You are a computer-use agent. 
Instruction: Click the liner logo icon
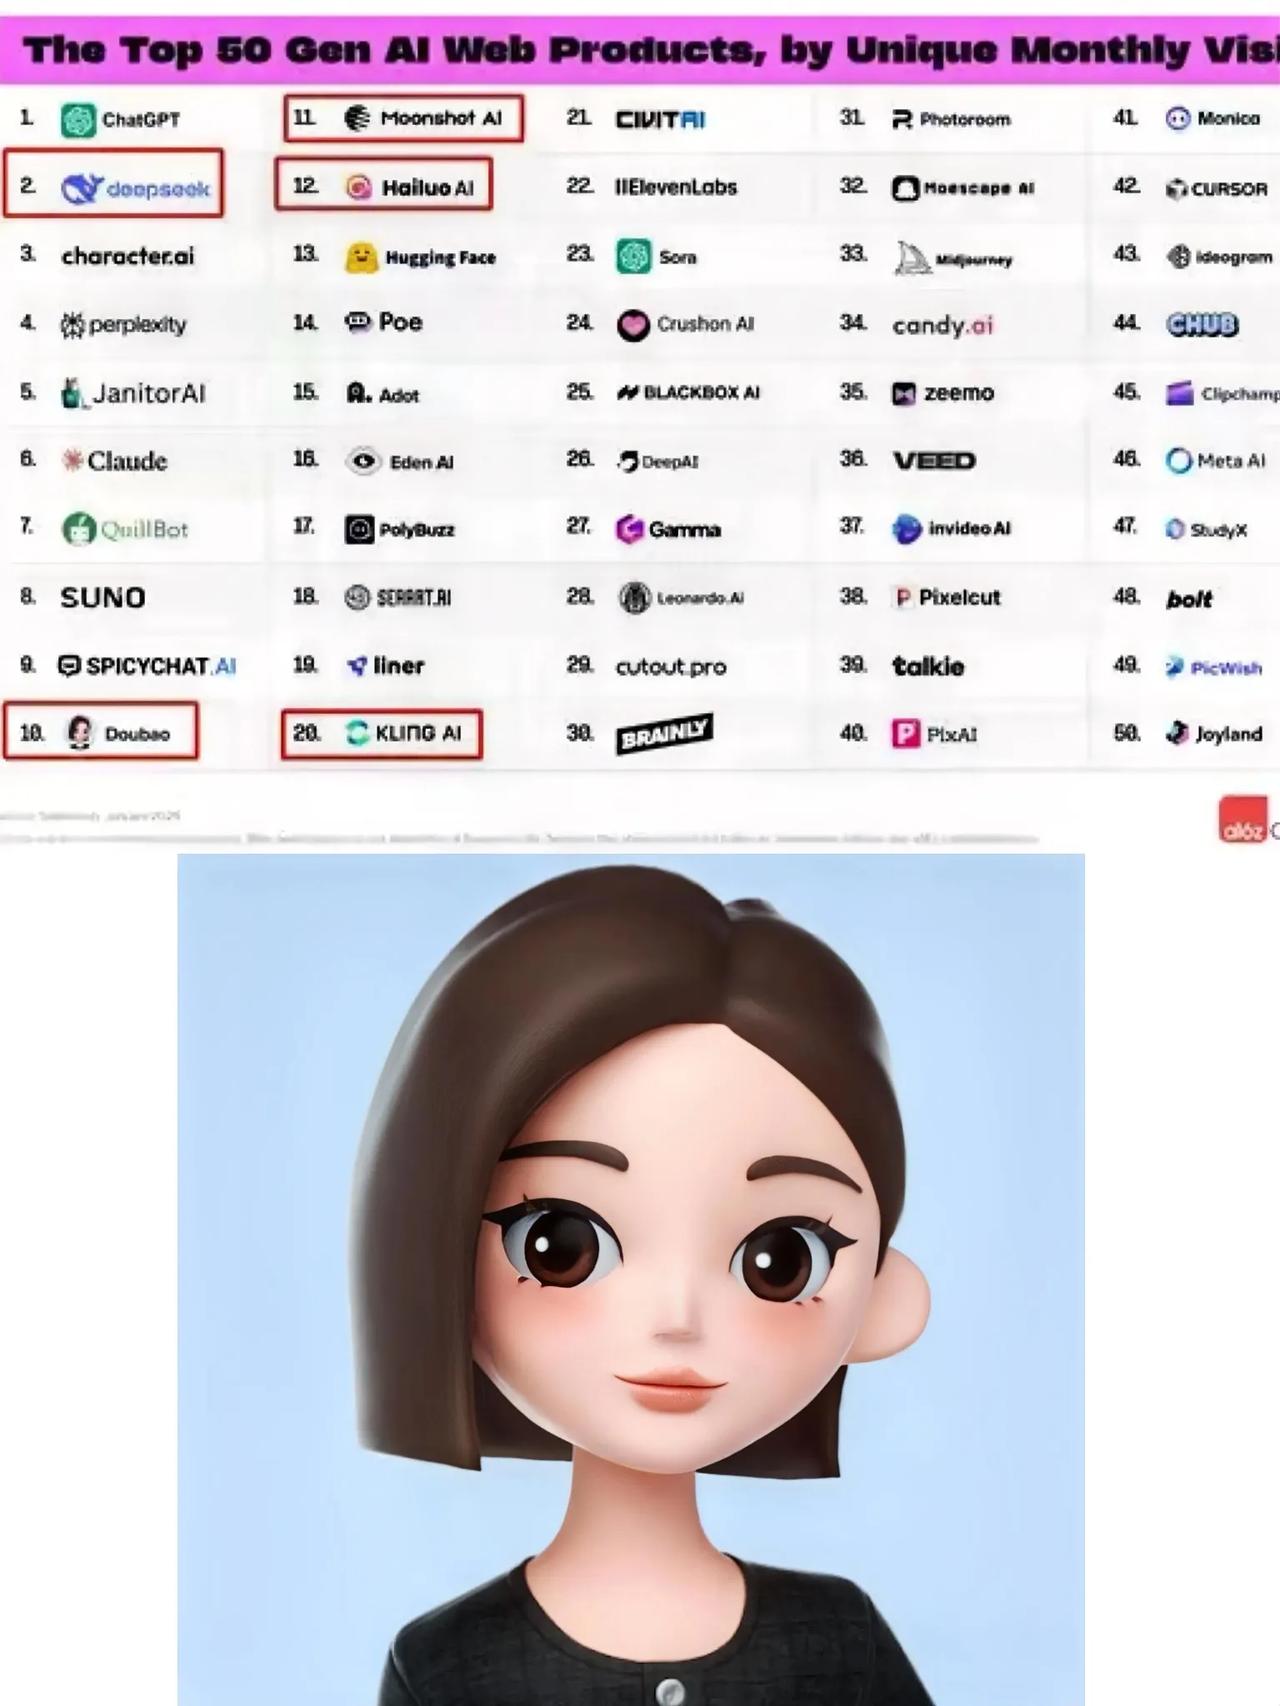point(357,666)
